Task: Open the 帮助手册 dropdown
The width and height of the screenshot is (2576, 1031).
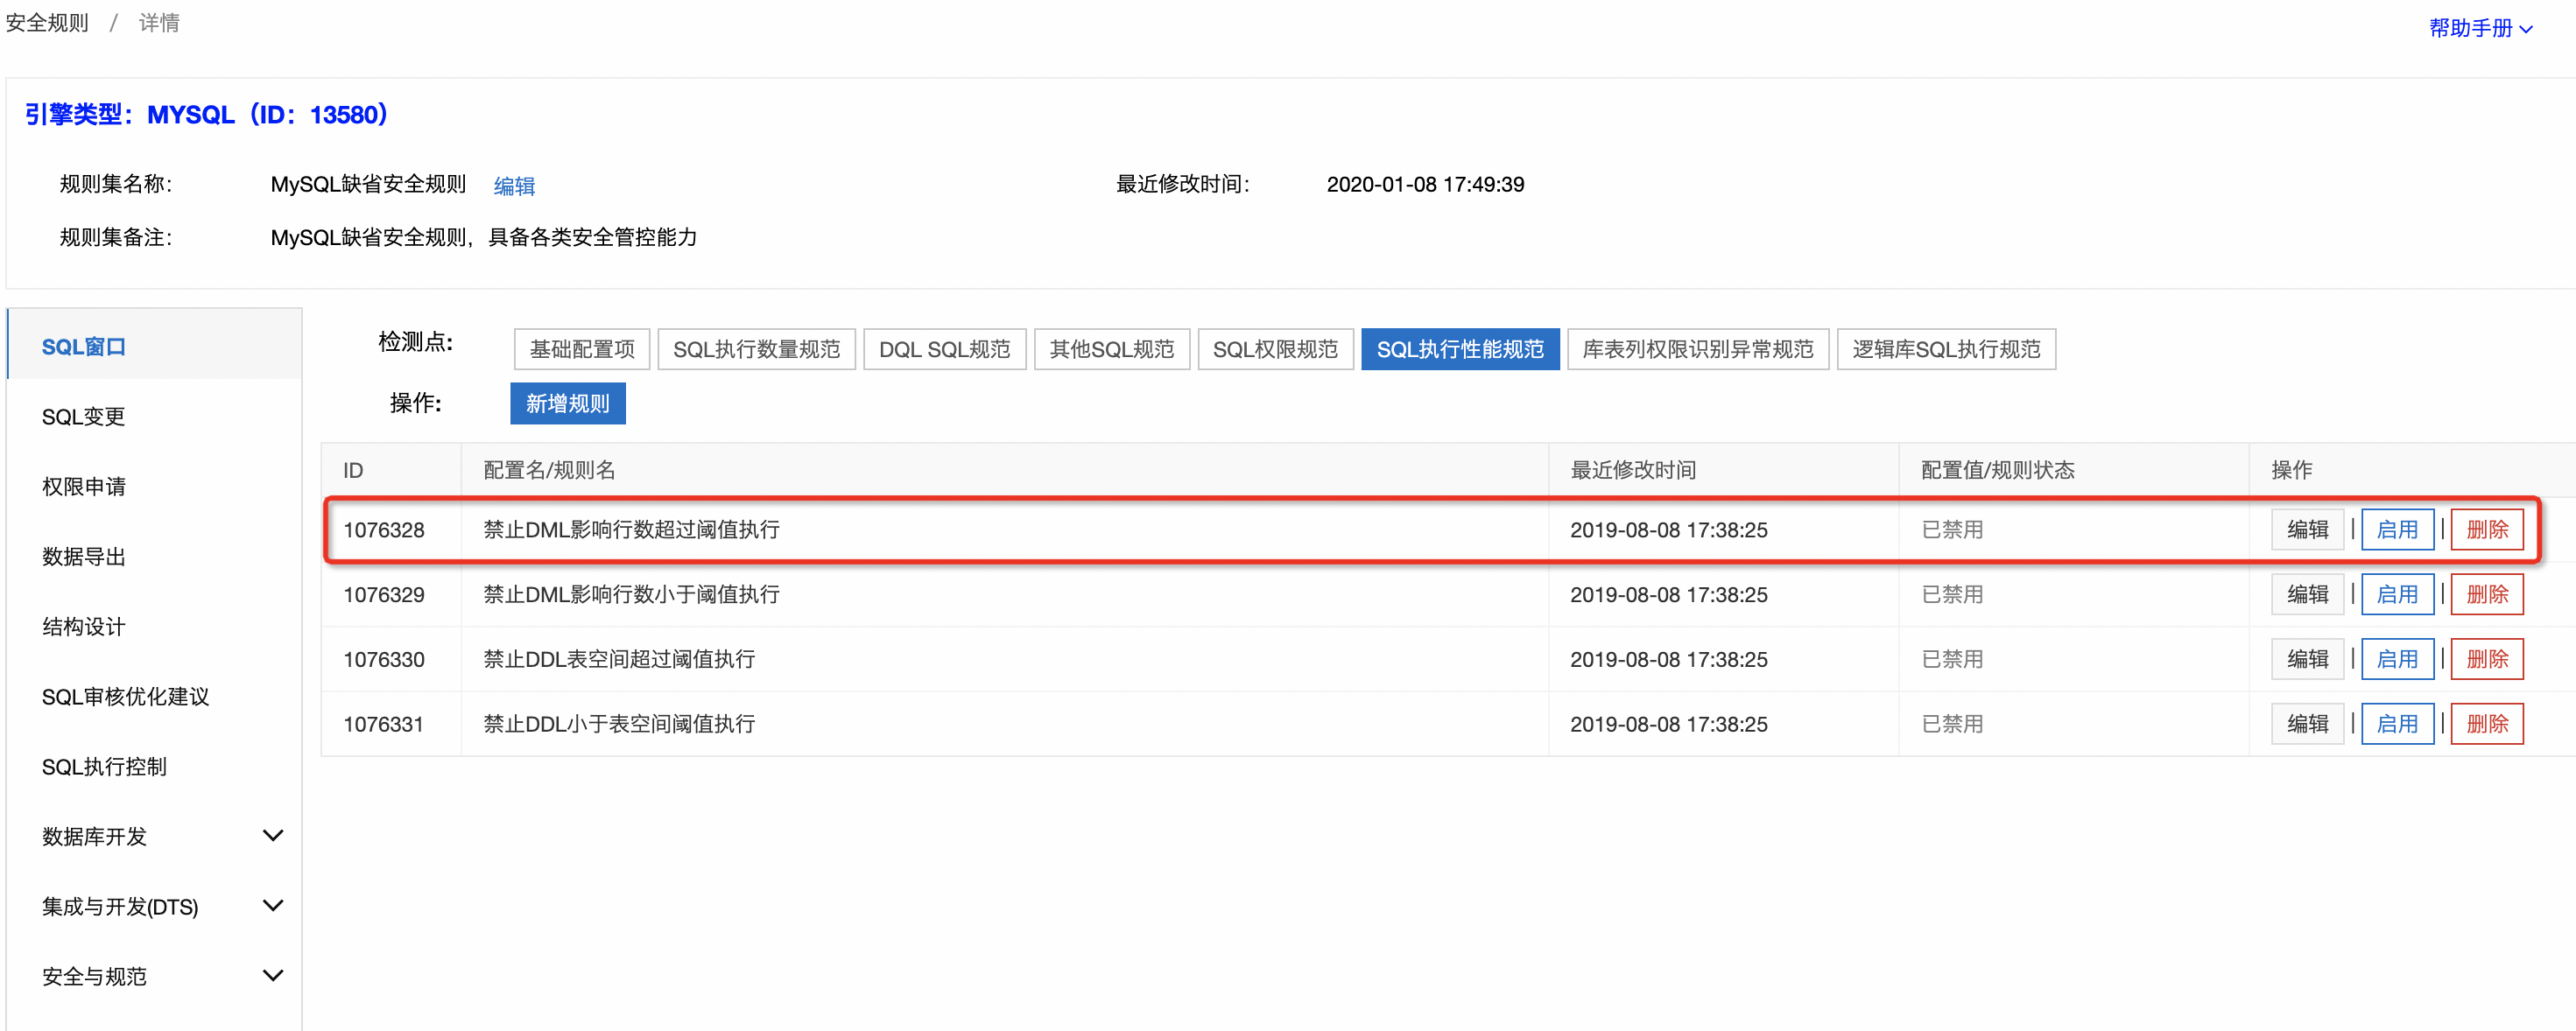Action: (x=2480, y=28)
